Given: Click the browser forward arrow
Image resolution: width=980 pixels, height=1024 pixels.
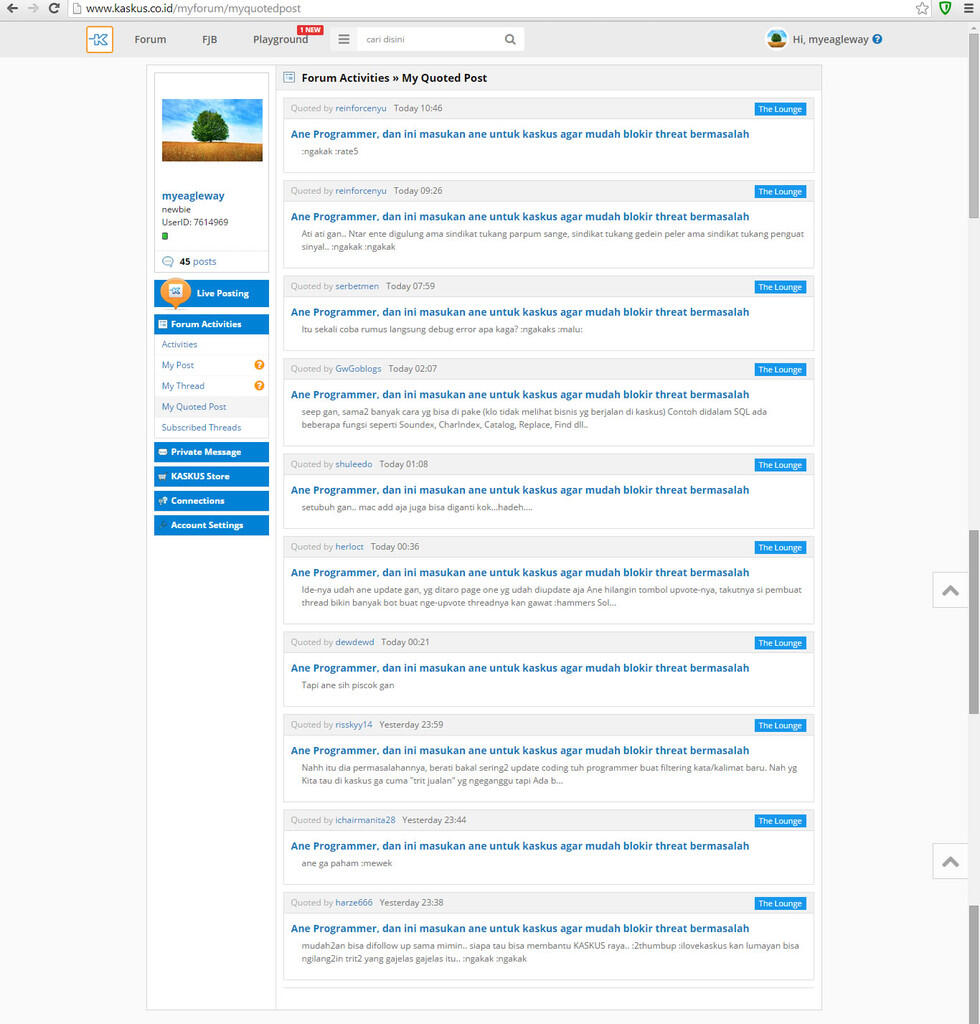Looking at the screenshot, I should click(33, 8).
